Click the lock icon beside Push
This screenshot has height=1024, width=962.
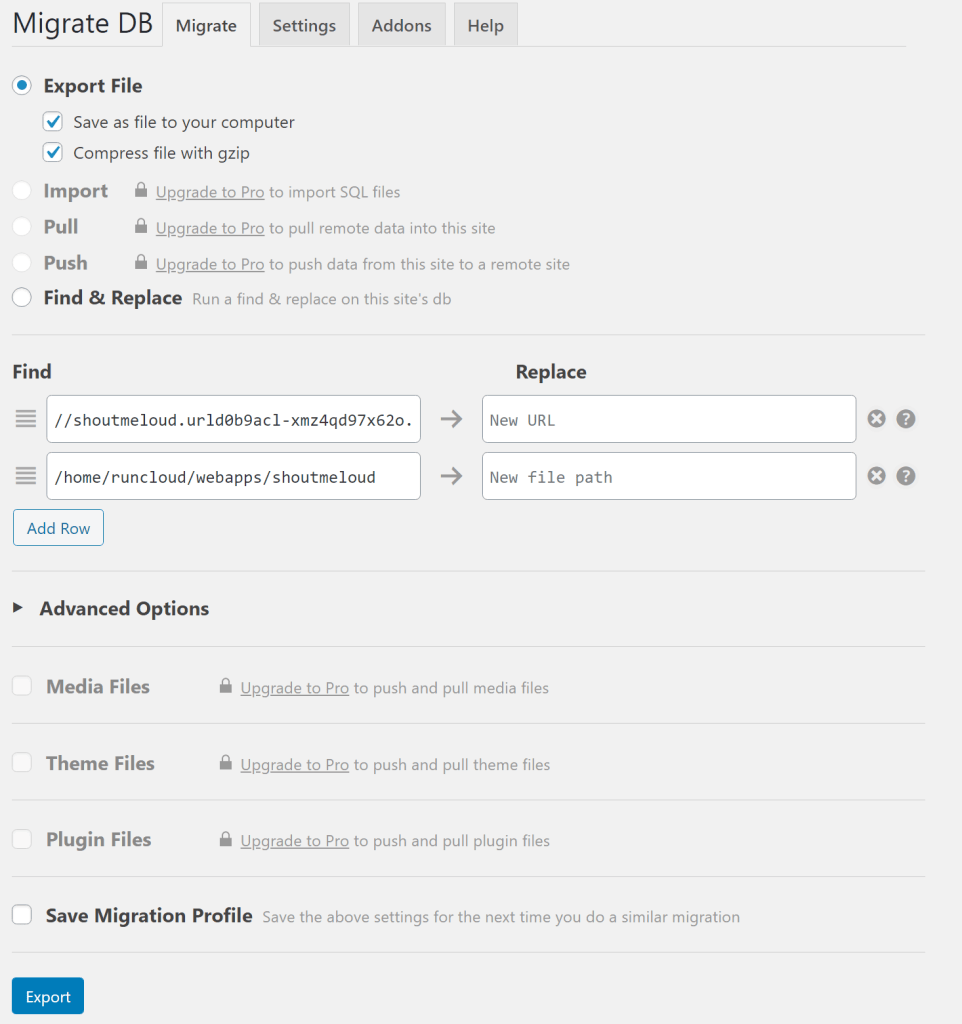click(140, 262)
